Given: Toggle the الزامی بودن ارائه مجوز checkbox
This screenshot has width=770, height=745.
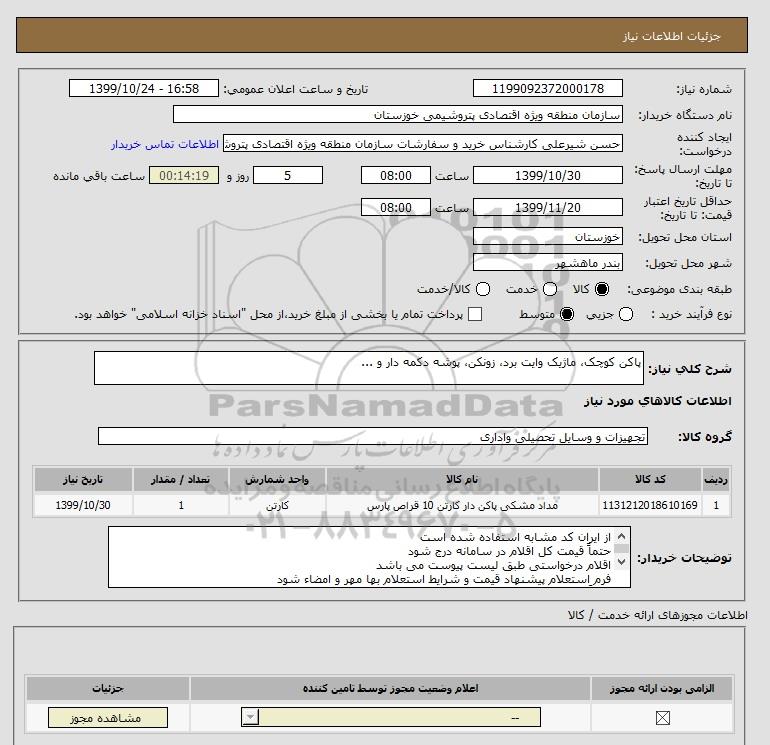Looking at the screenshot, I should click(x=662, y=718).
